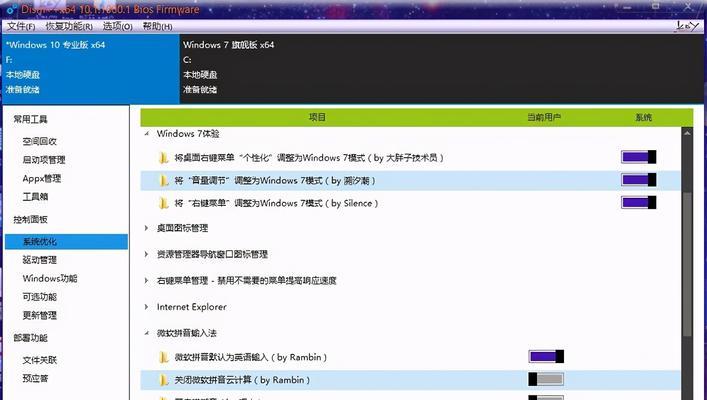The image size is (707, 400).
Task: Expand the 桌面图标管理 group
Action: click(x=147, y=228)
